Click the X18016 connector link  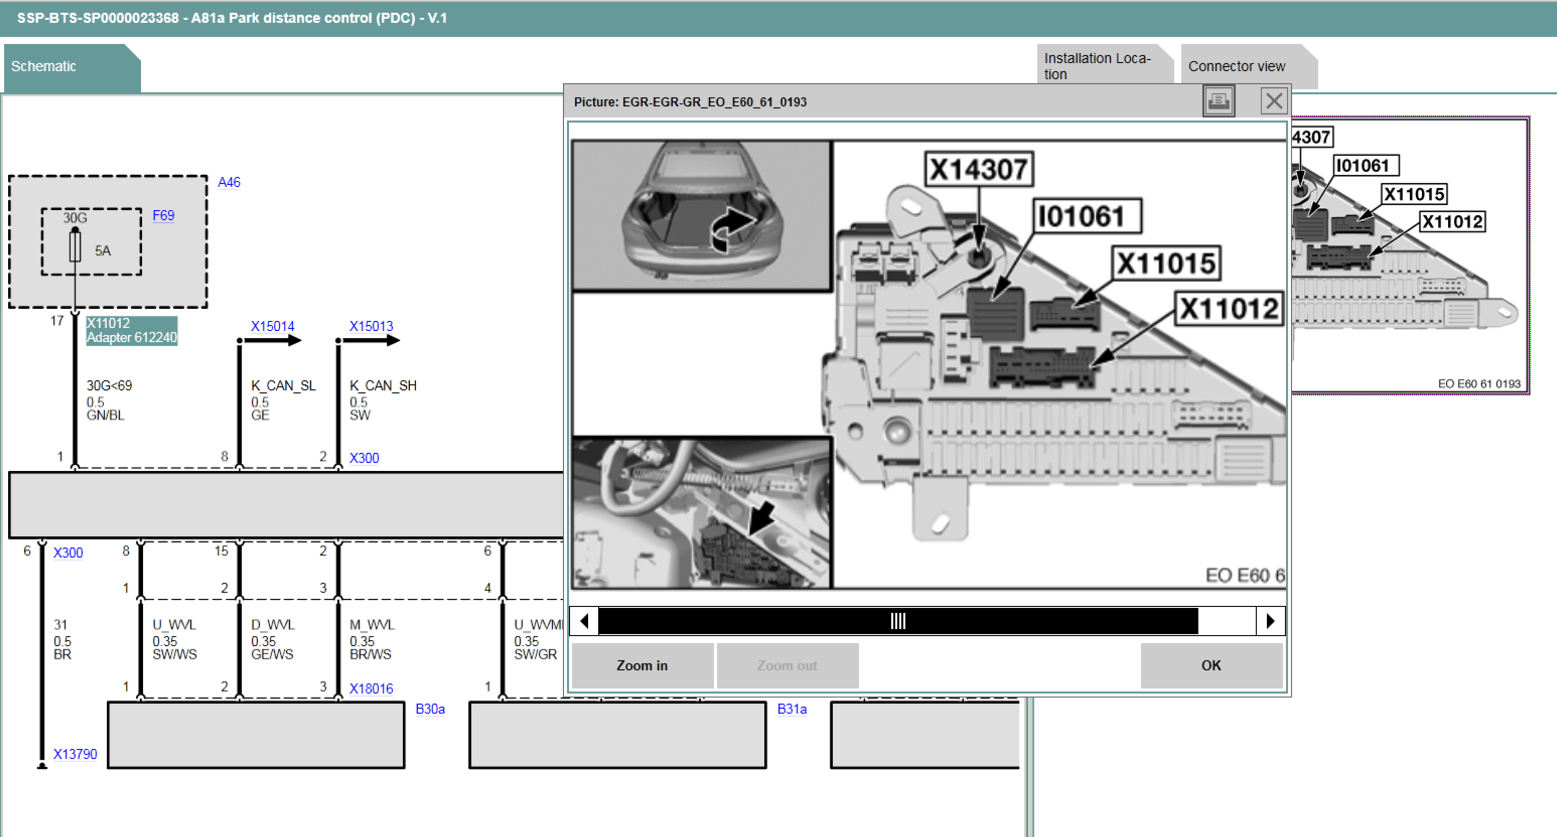[371, 688]
